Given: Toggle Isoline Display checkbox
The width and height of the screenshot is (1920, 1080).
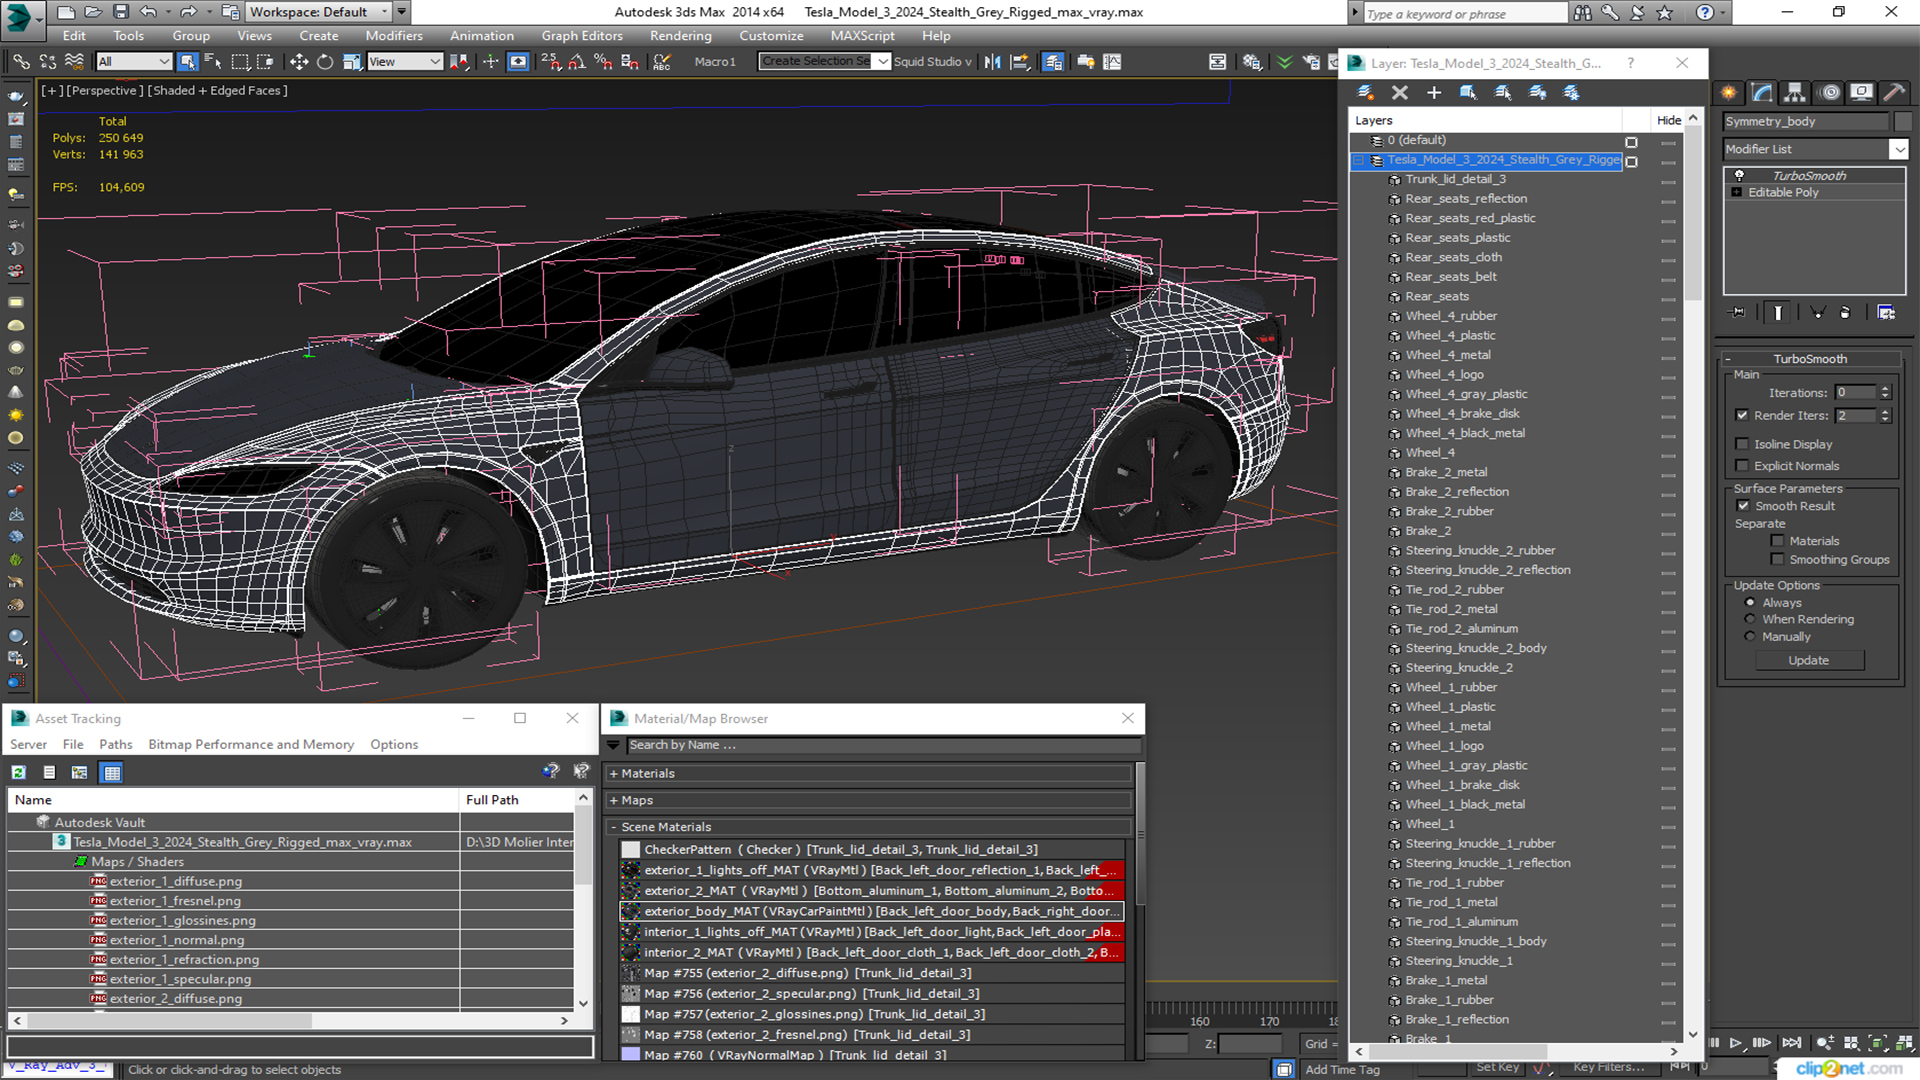Looking at the screenshot, I should coord(1742,444).
